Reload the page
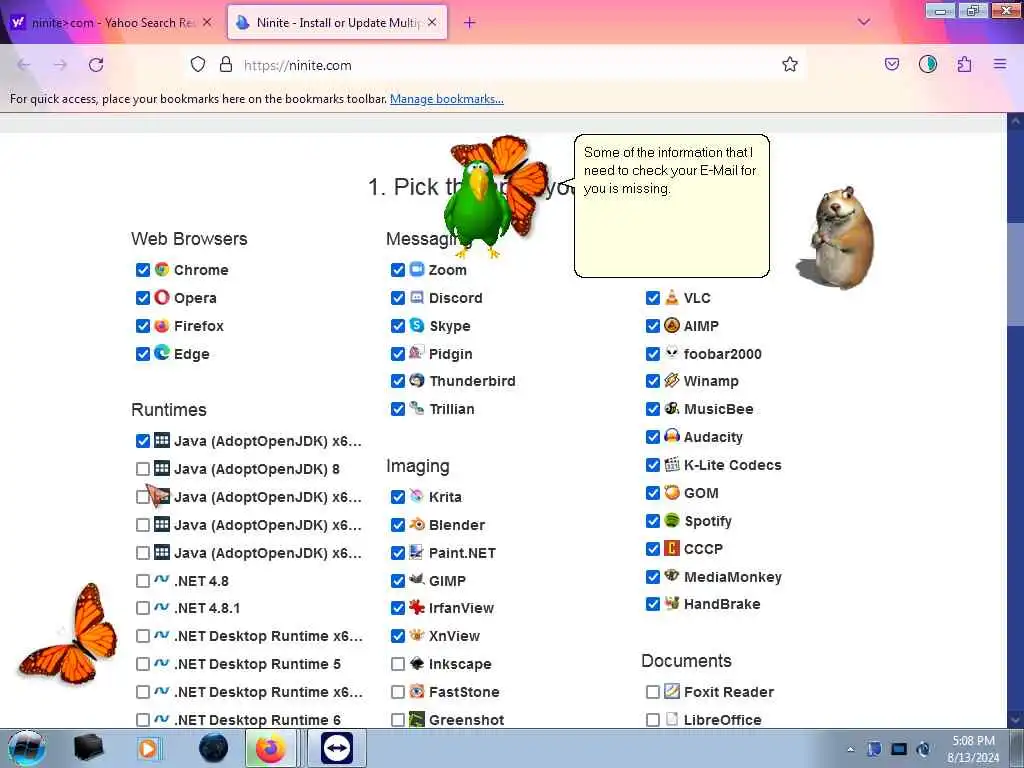This screenshot has height=768, width=1024. 96,65
